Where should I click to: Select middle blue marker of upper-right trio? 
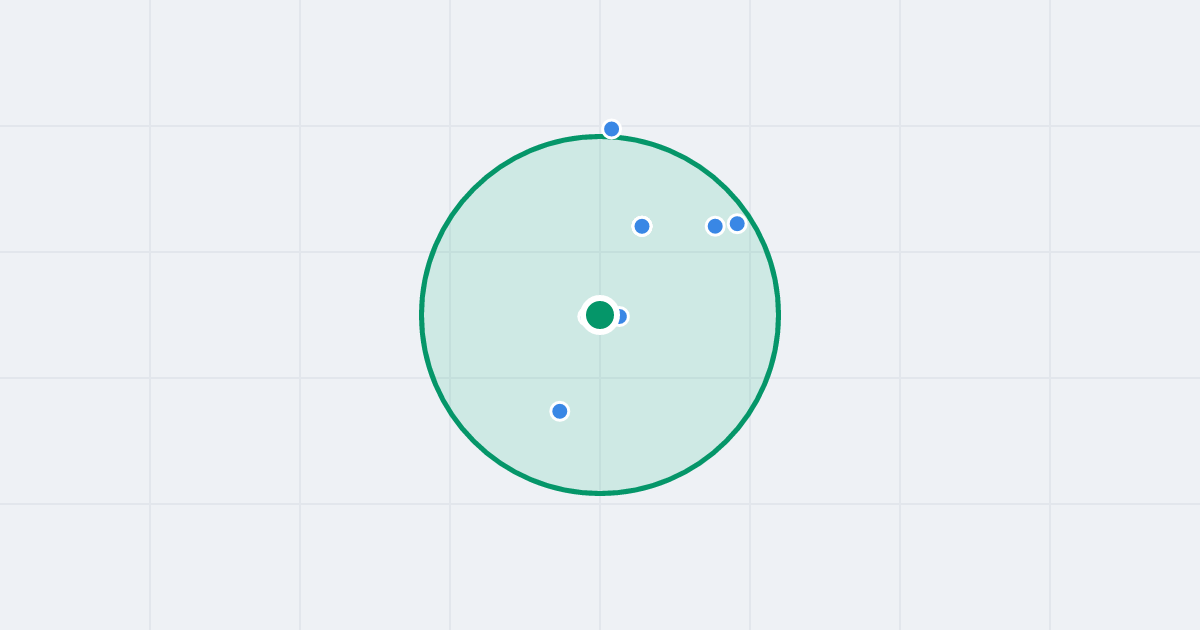[715, 226]
